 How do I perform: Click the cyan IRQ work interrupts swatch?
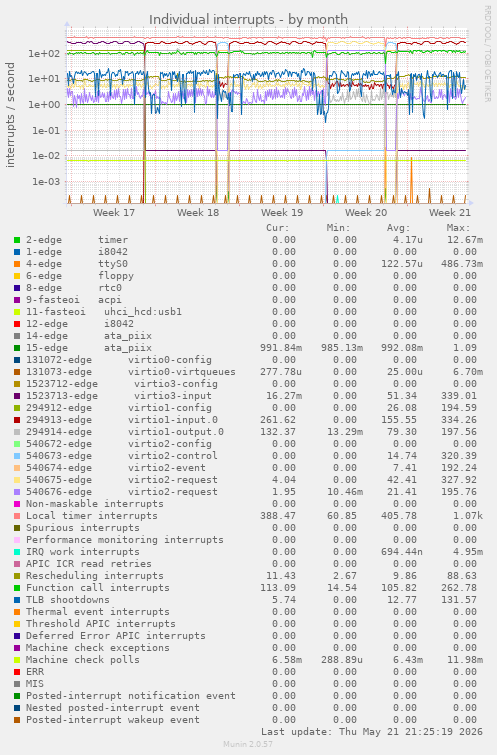(x=17, y=552)
